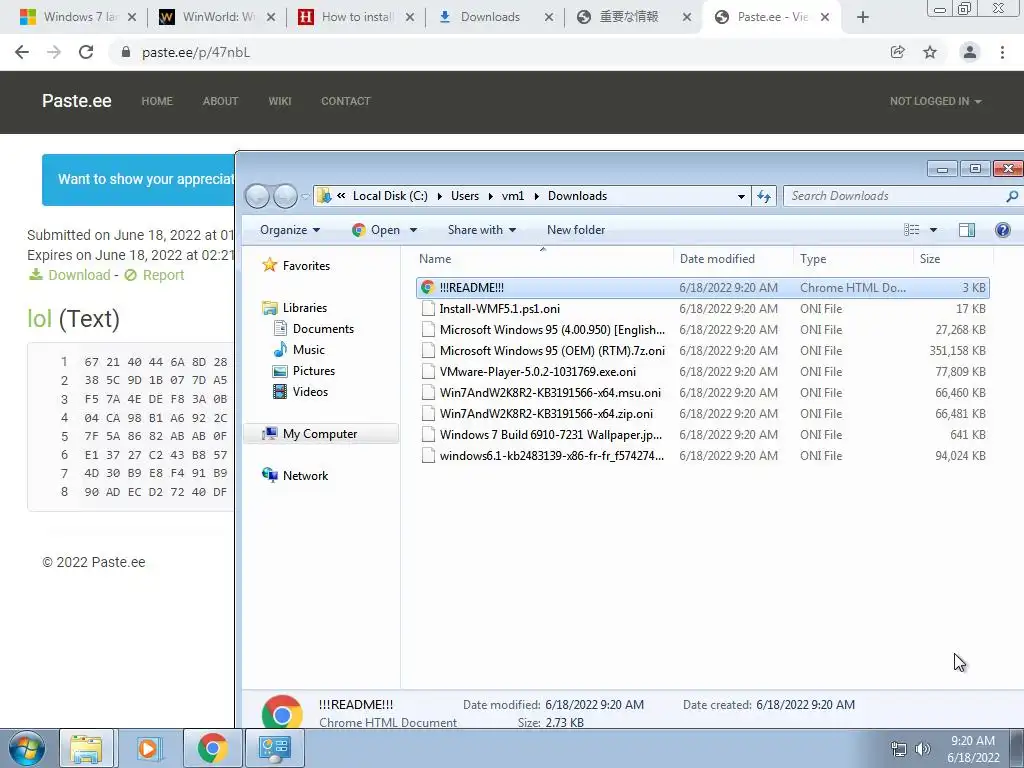Open Chrome share page icon

(898, 52)
